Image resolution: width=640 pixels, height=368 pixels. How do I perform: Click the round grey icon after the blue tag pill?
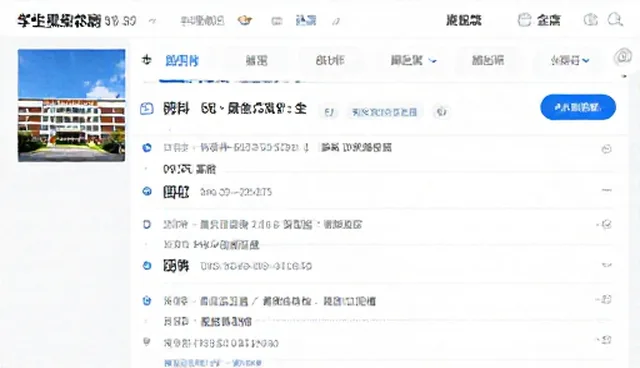coord(442,112)
